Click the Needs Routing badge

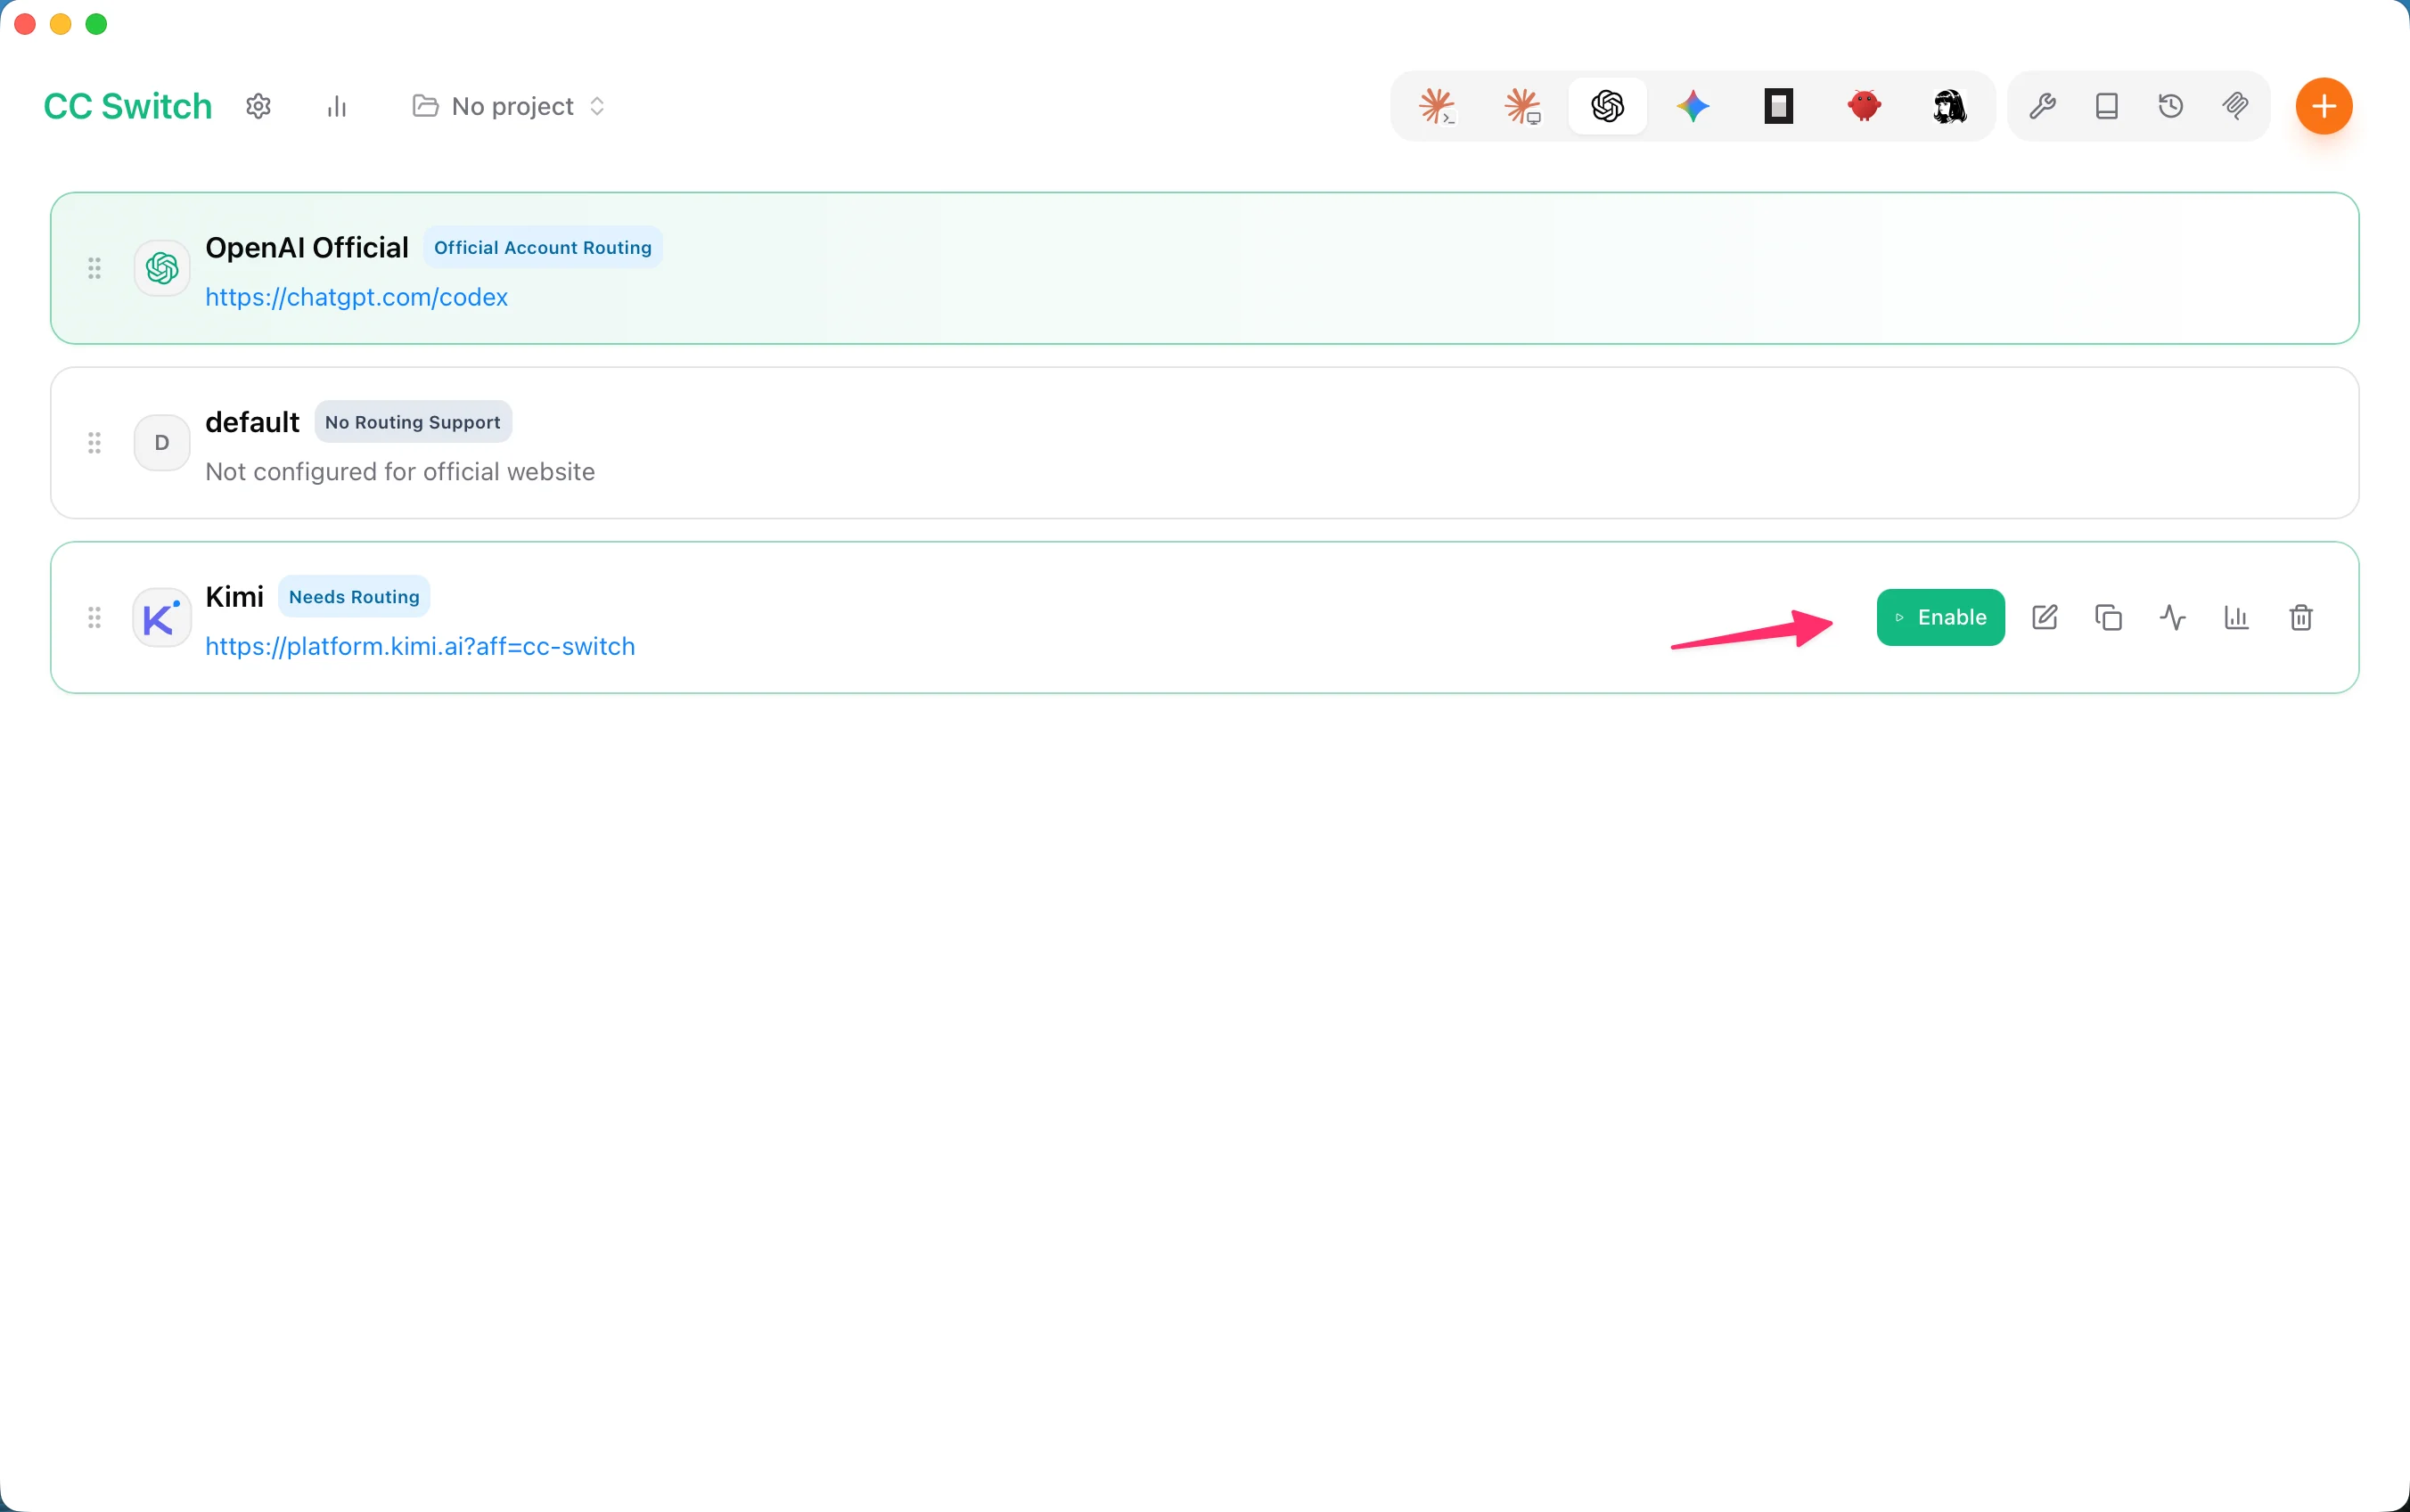(x=354, y=596)
